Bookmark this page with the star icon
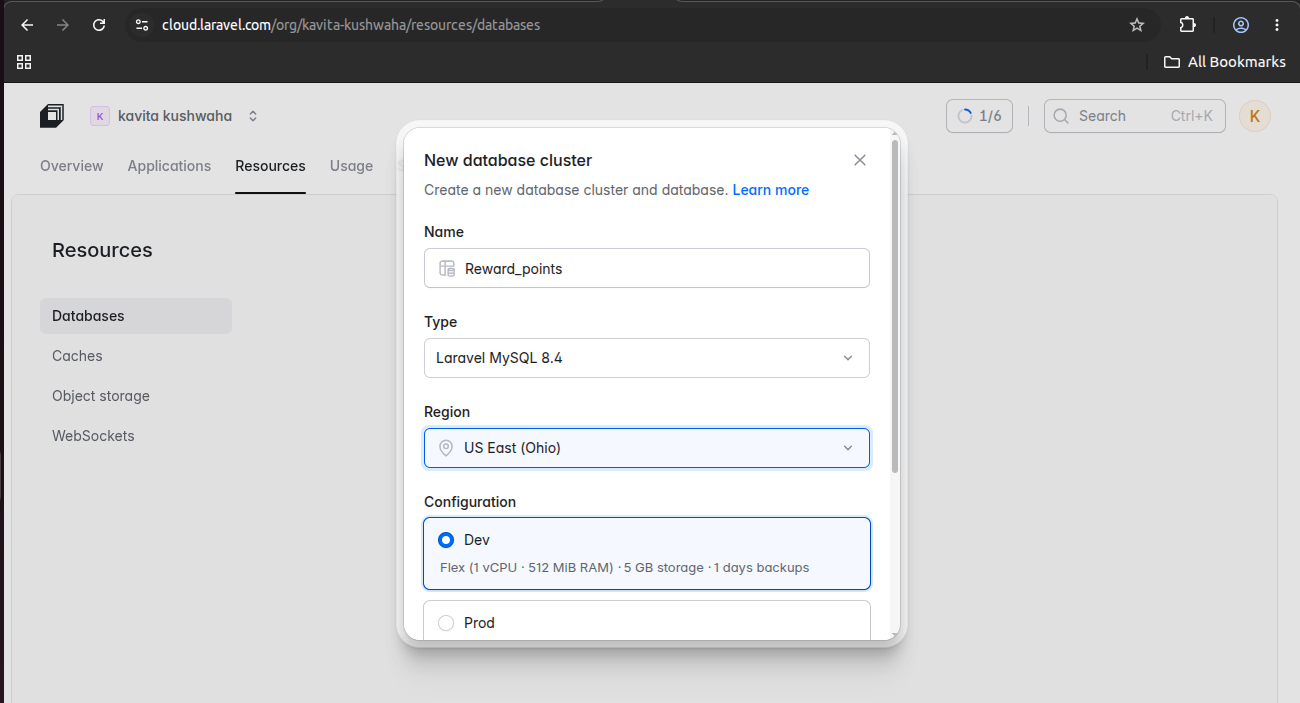The image size is (1300, 703). point(1137,25)
